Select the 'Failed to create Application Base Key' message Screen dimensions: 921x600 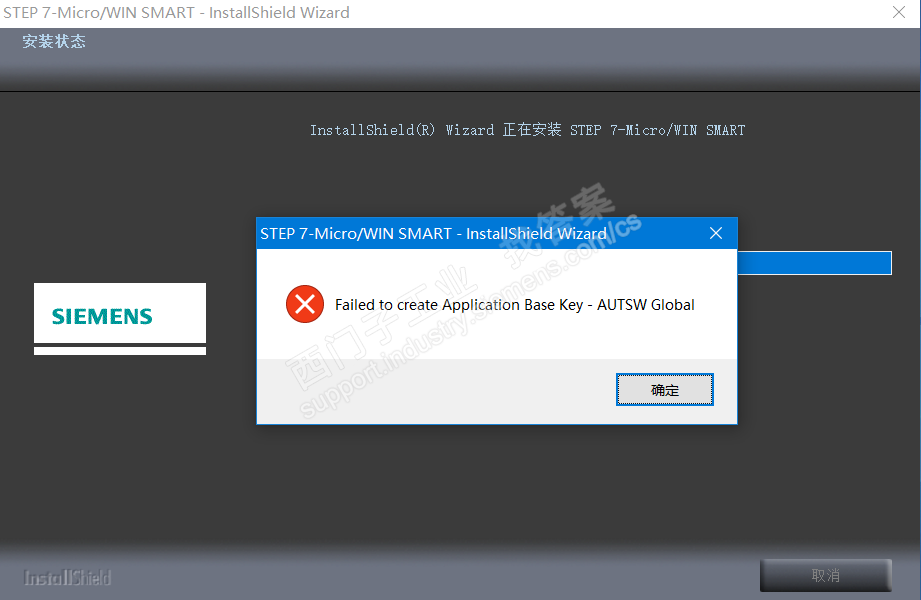tap(459, 304)
